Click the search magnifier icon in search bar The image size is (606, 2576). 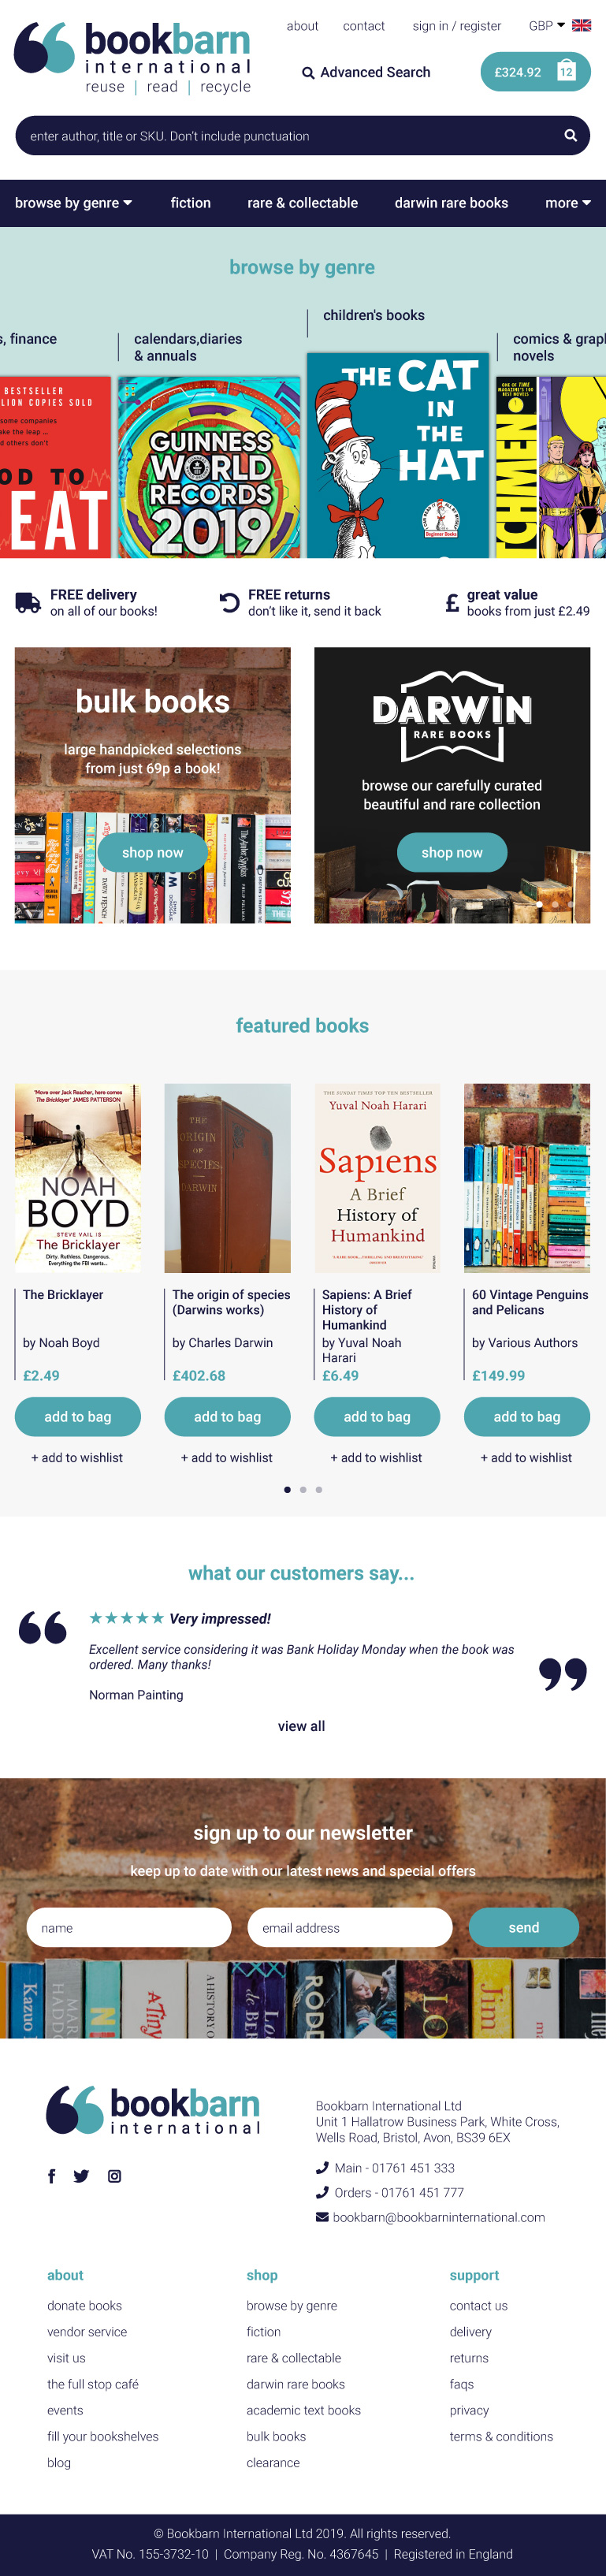point(570,136)
